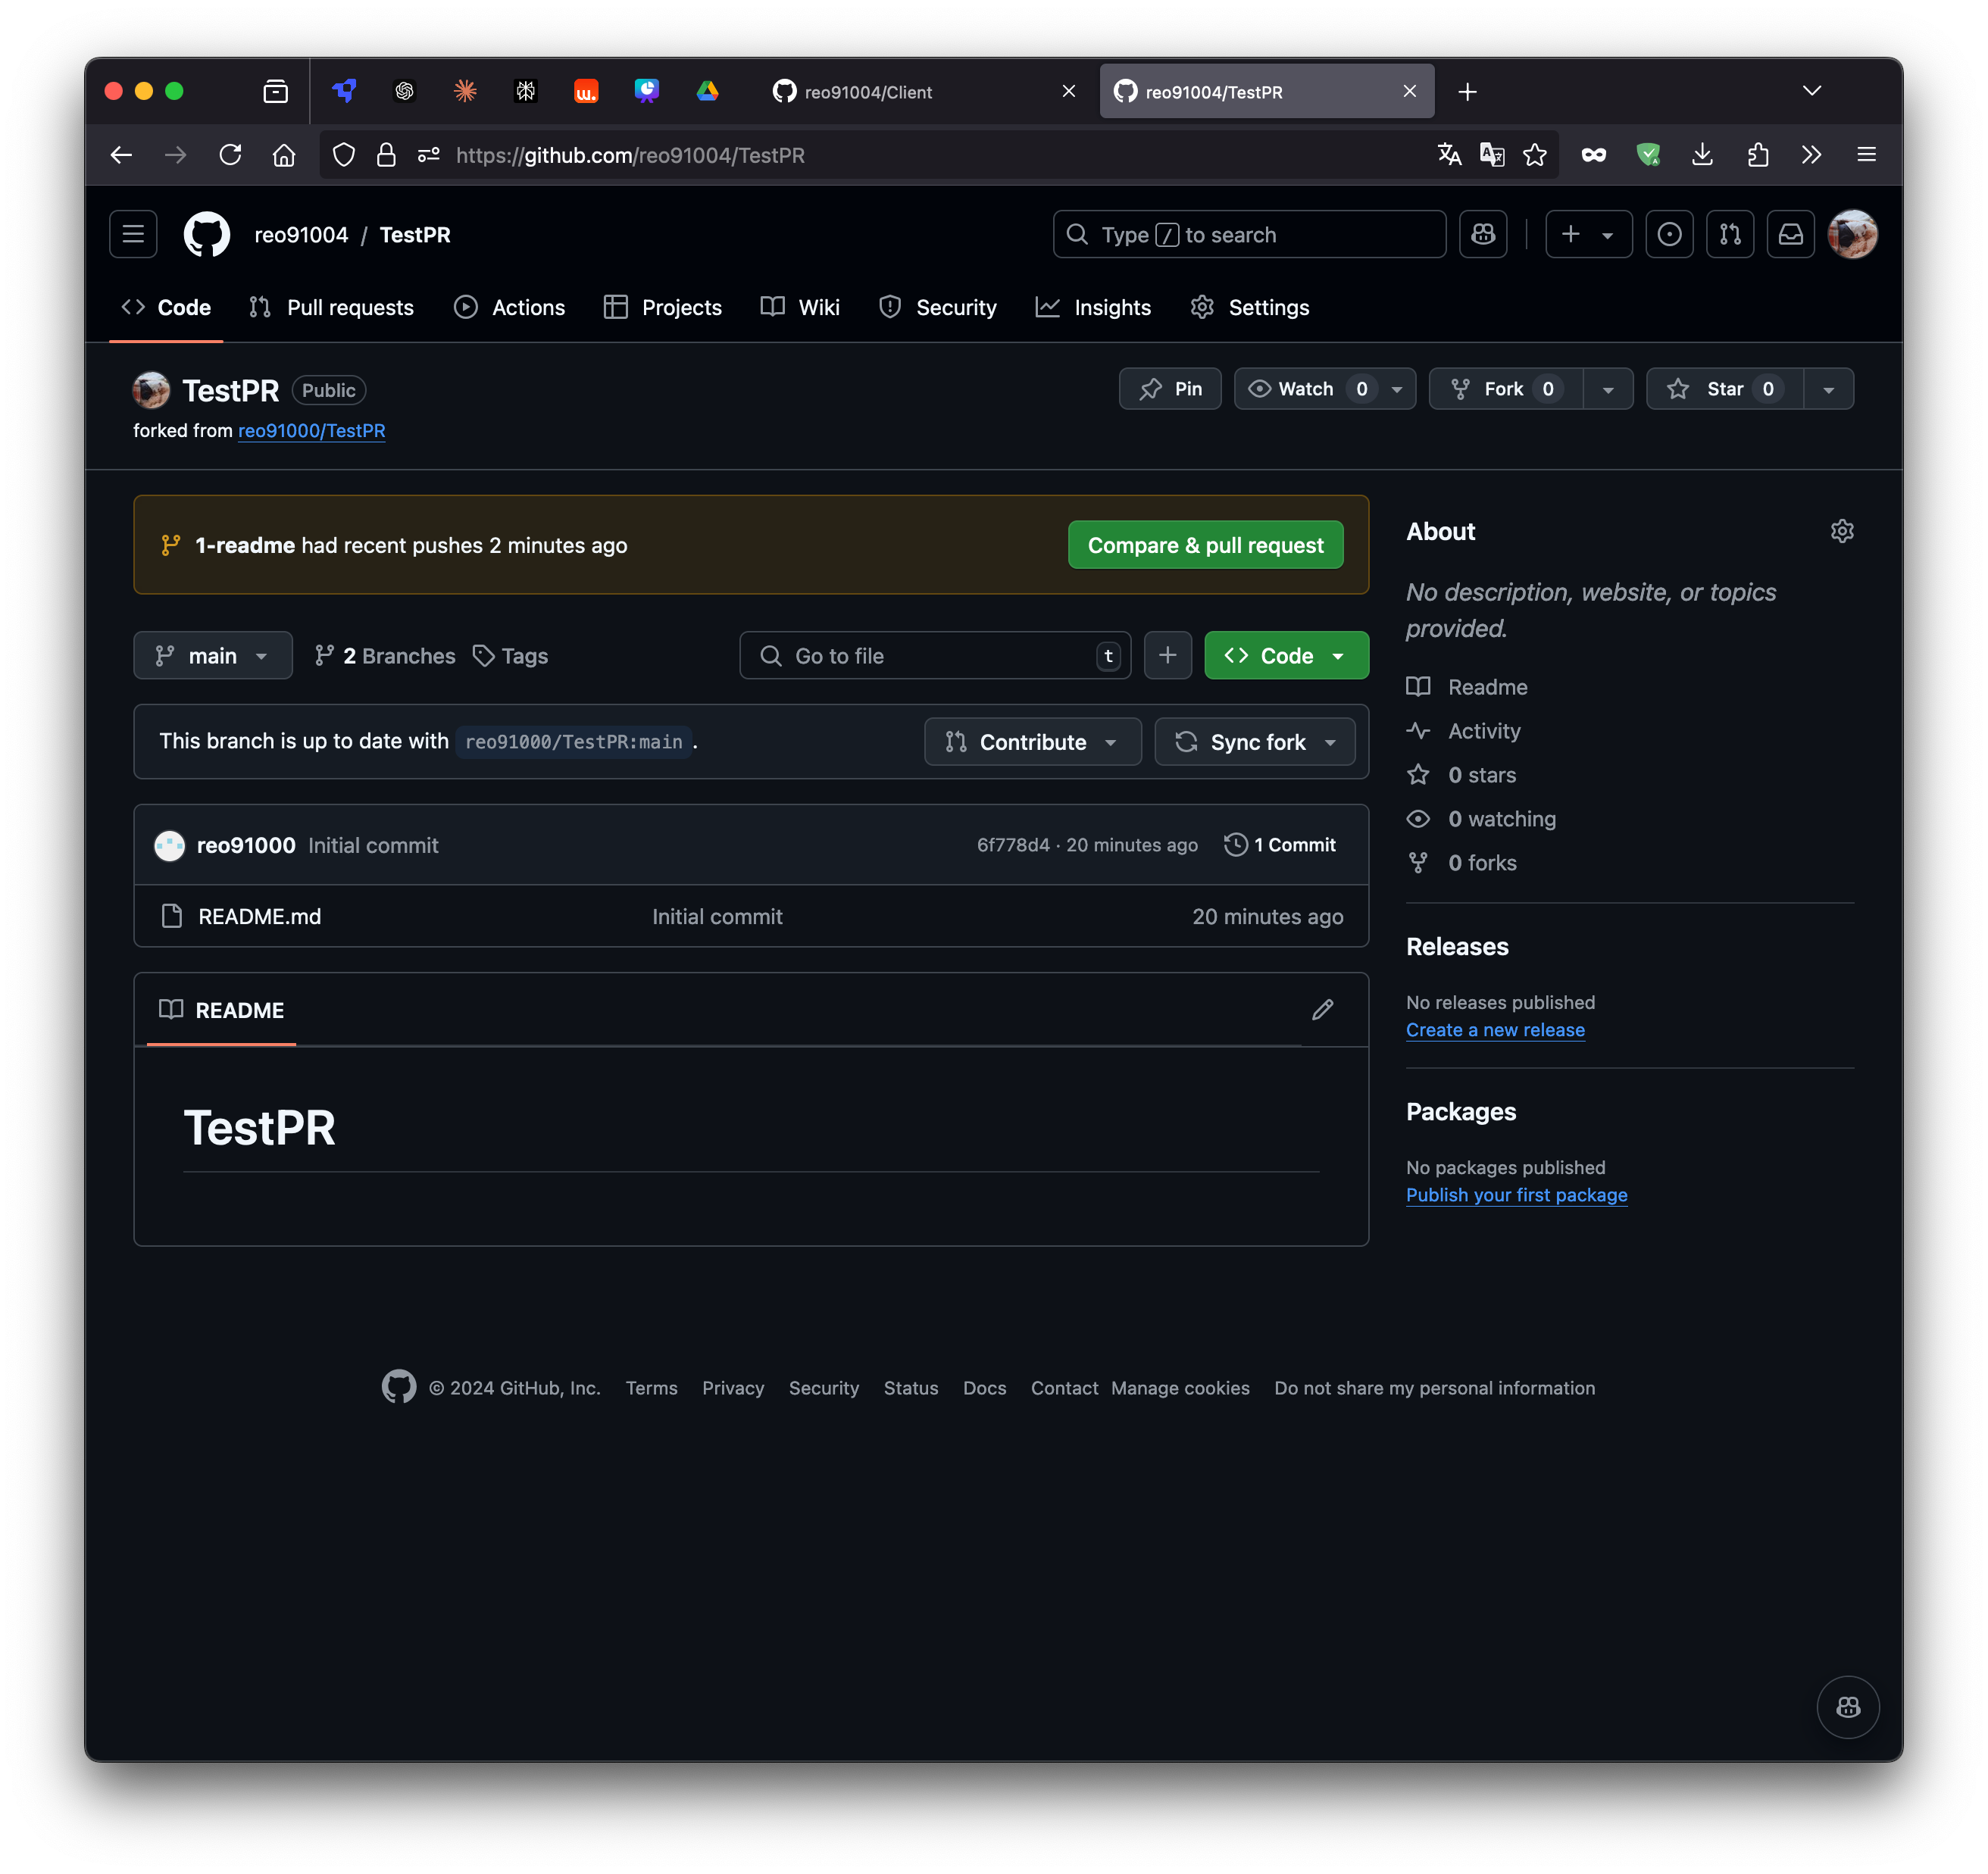Open the Sync fork dropdown
Viewport: 1988px width, 1874px height.
[x=1254, y=742]
